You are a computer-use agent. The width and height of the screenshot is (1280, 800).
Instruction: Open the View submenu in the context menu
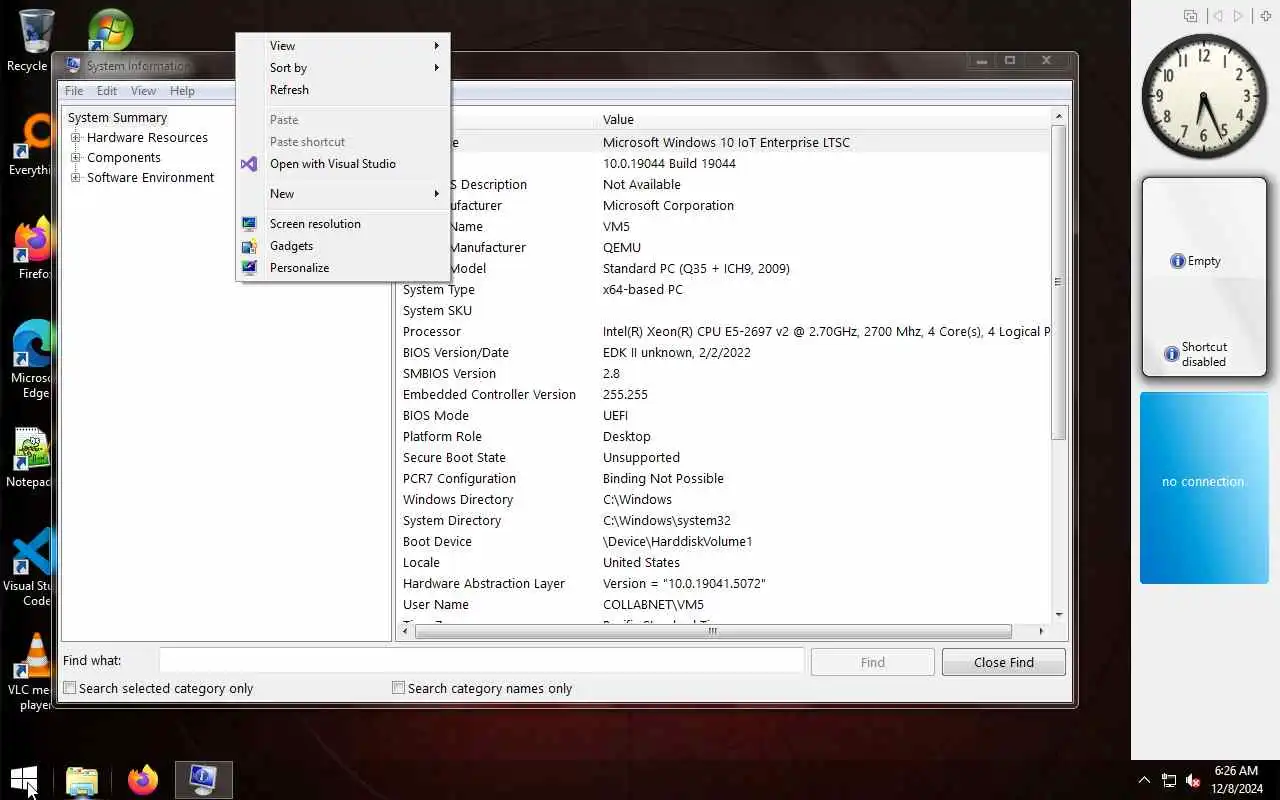point(343,46)
